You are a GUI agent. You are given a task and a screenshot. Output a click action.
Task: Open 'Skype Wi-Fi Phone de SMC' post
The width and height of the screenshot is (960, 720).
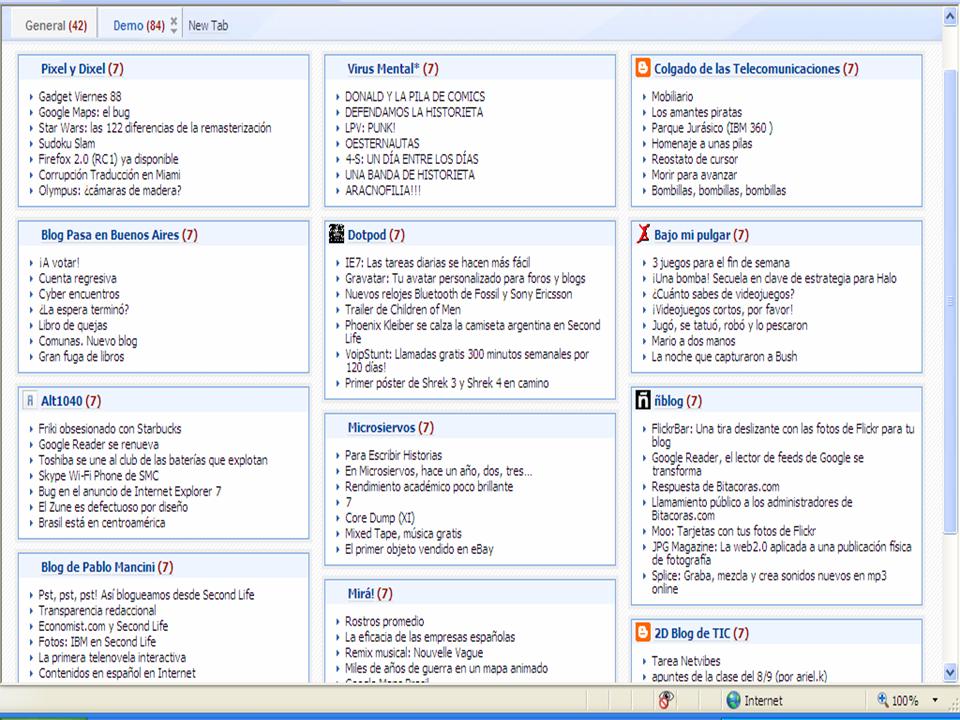coord(99,476)
